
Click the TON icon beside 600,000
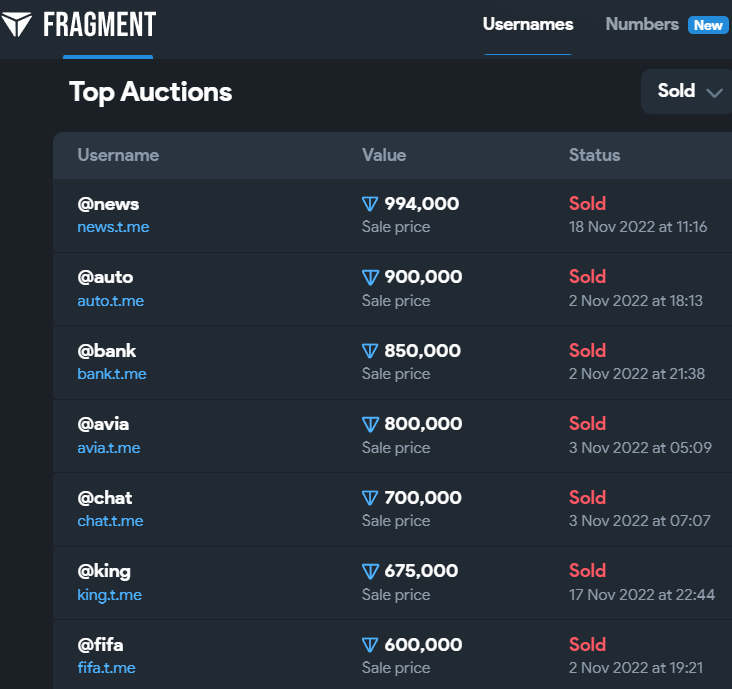pos(370,645)
